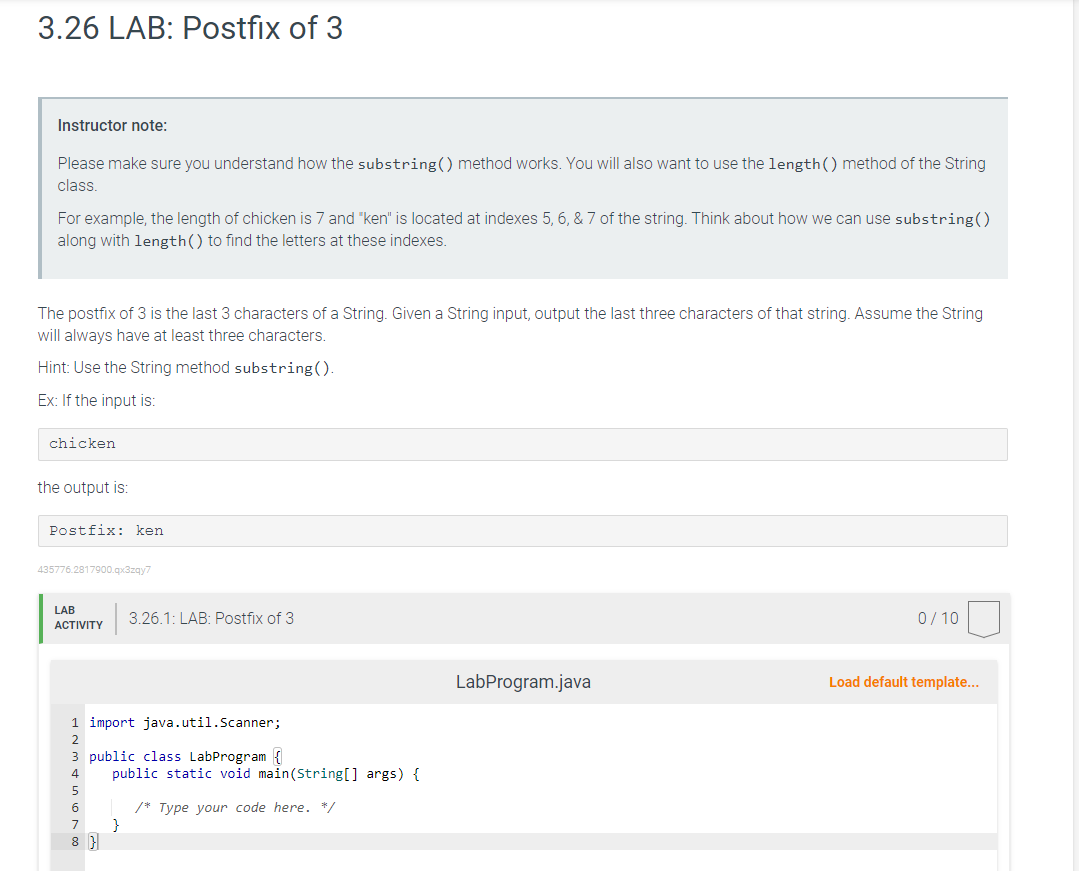
Task: Click the small ID text below the output box
Action: click(x=94, y=570)
